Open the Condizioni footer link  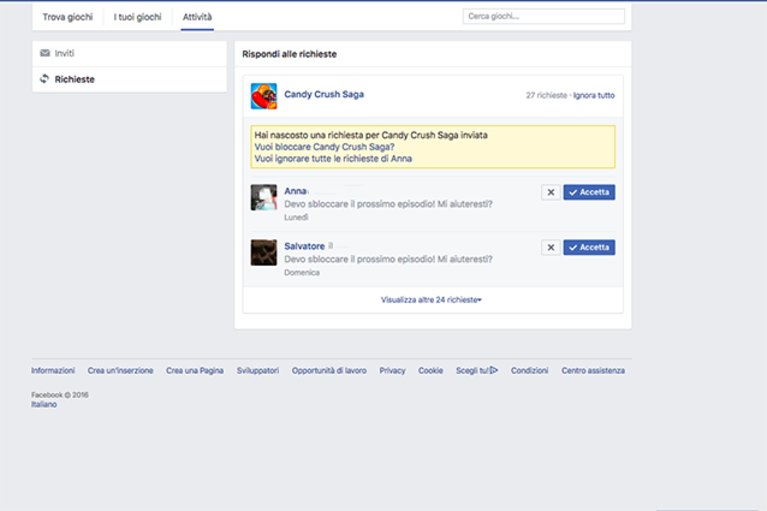tap(530, 371)
